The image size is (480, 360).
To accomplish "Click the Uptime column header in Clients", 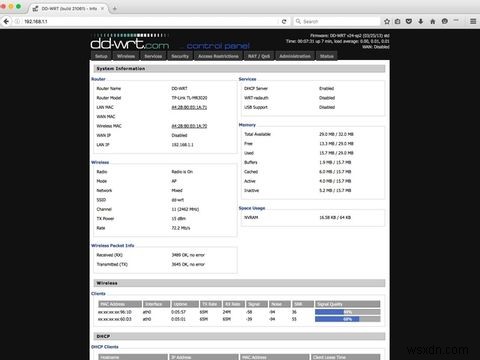I will coord(185,304).
